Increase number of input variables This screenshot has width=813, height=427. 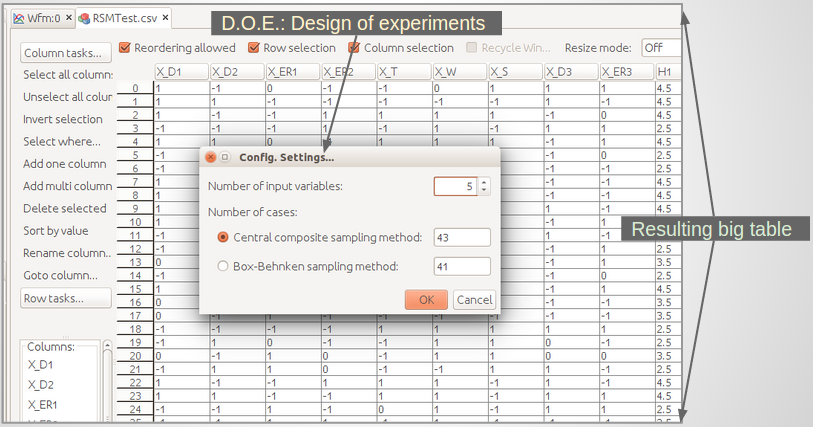[x=484, y=182]
